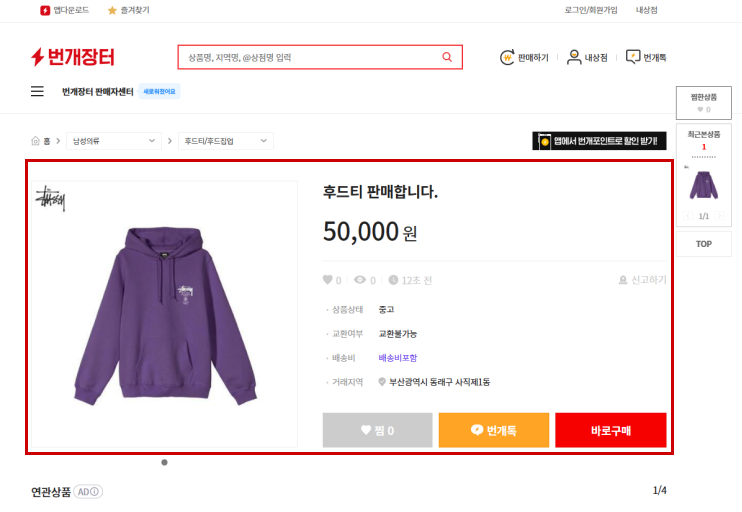The width and height of the screenshot is (742, 512).
Task: Click the TOP scroll-to-top button
Action: [x=704, y=244]
